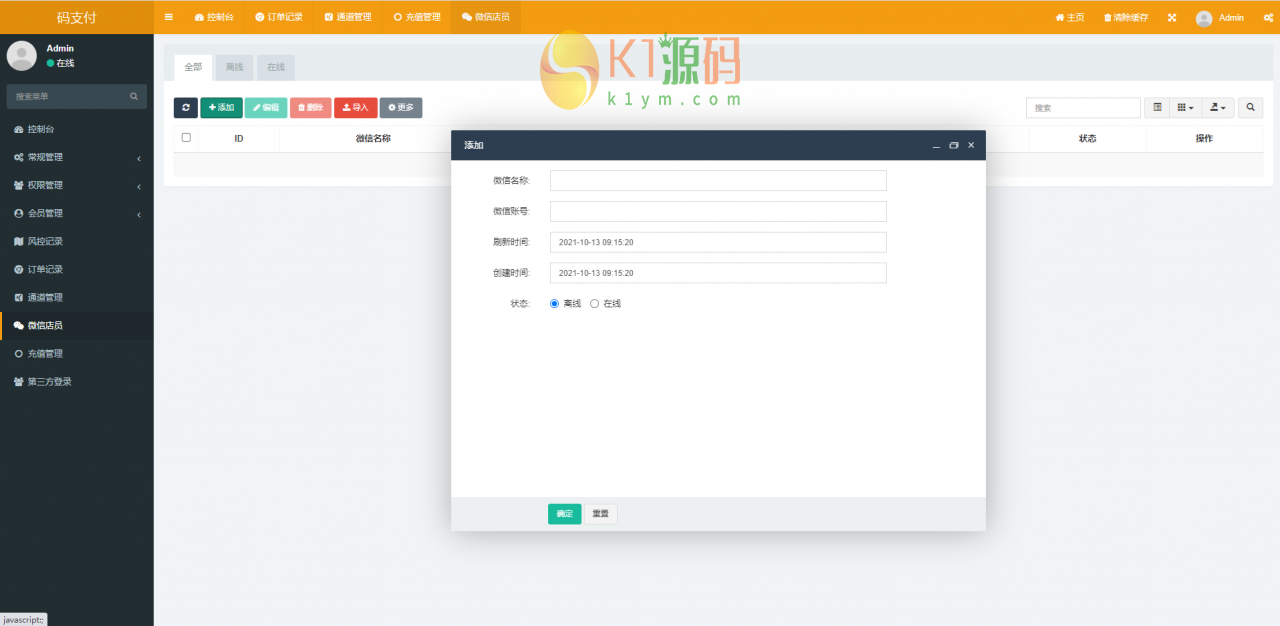Click the refresh icon in the toolbar
1280x626 pixels.
[185, 108]
